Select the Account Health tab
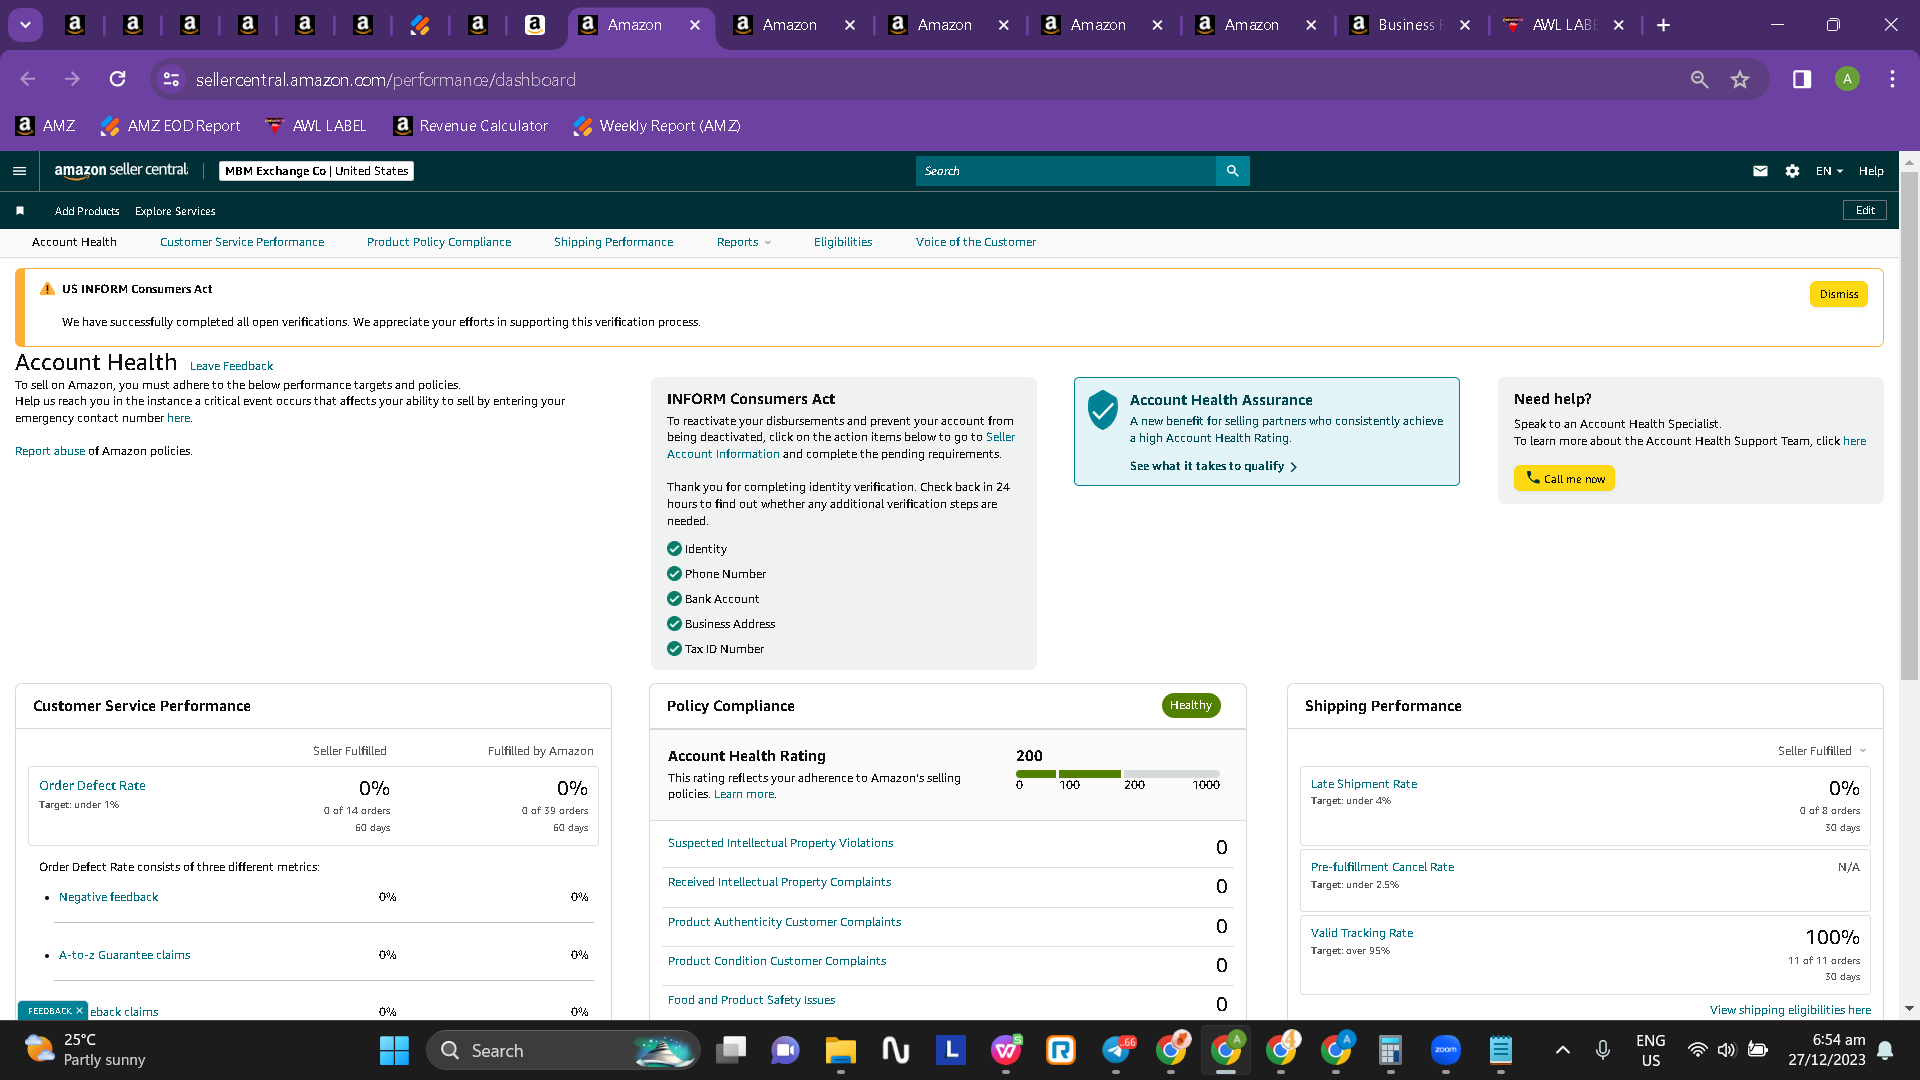 74,242
